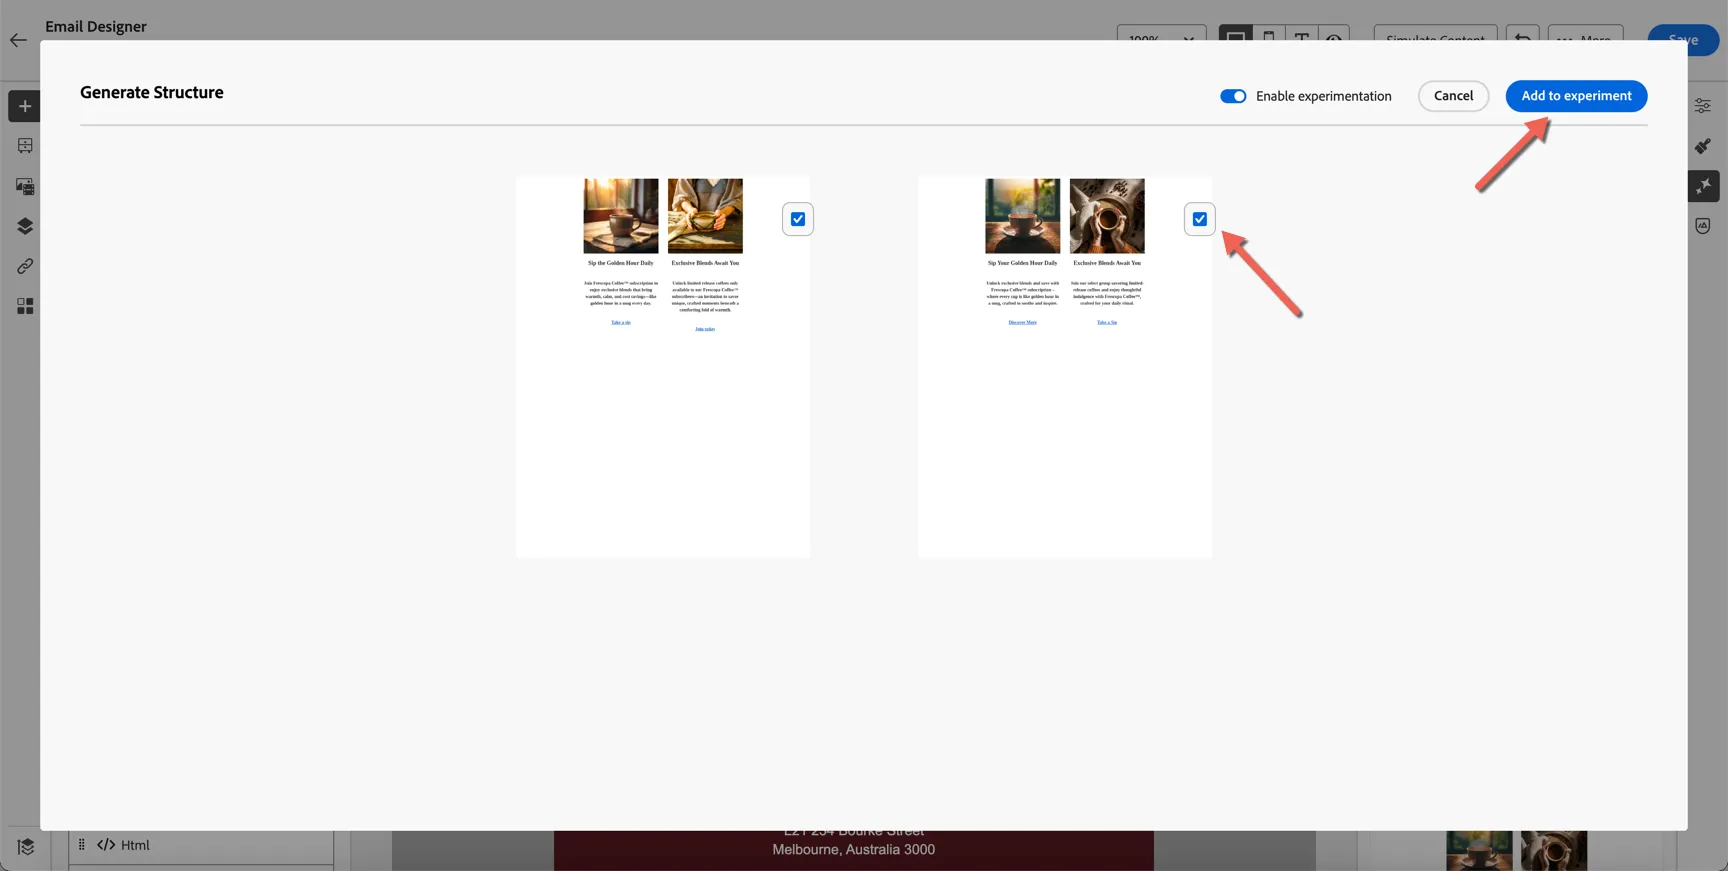Go back using the arrow beside Email Designer

click(18, 40)
